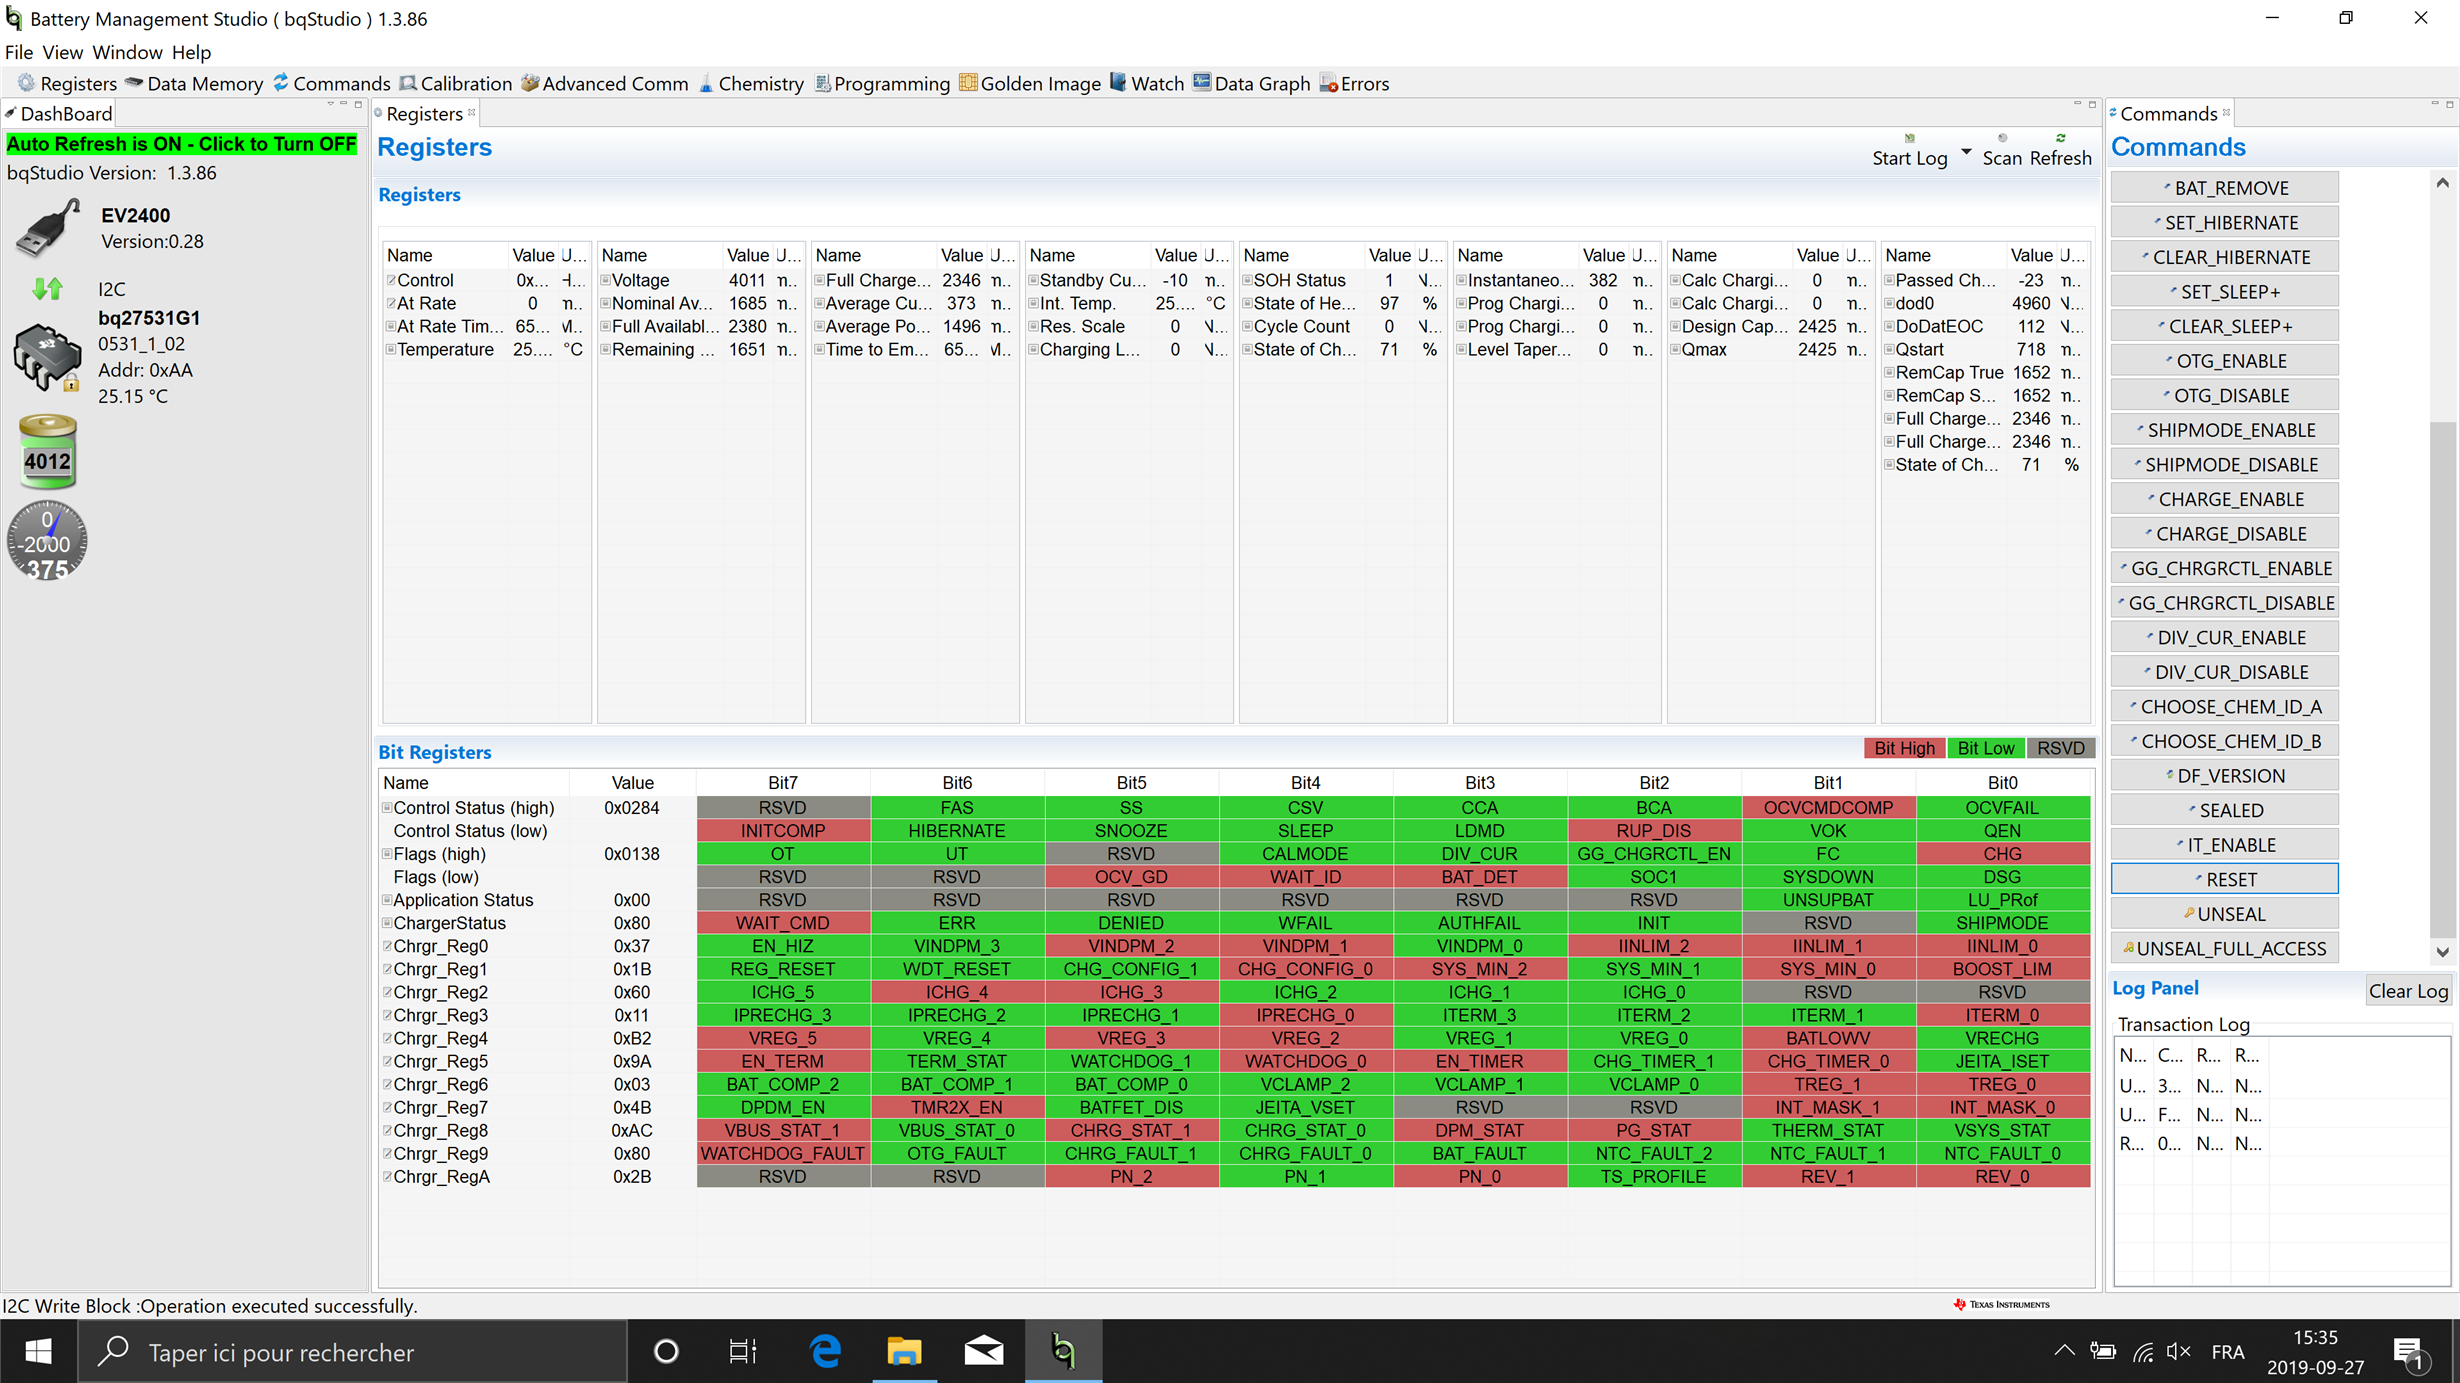The height and width of the screenshot is (1383, 2460).
Task: Open Advanced Comm view
Action: click(x=604, y=84)
